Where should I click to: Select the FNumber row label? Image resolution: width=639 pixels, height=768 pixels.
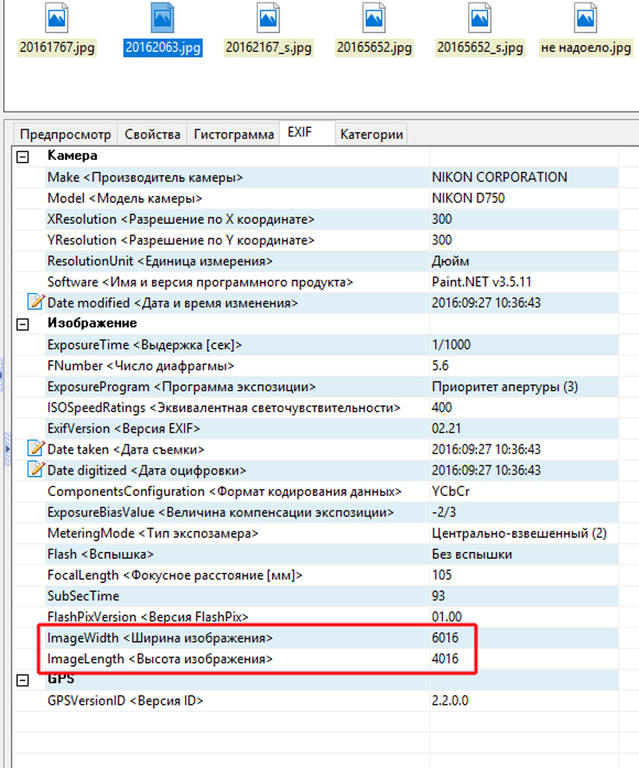coord(141,366)
